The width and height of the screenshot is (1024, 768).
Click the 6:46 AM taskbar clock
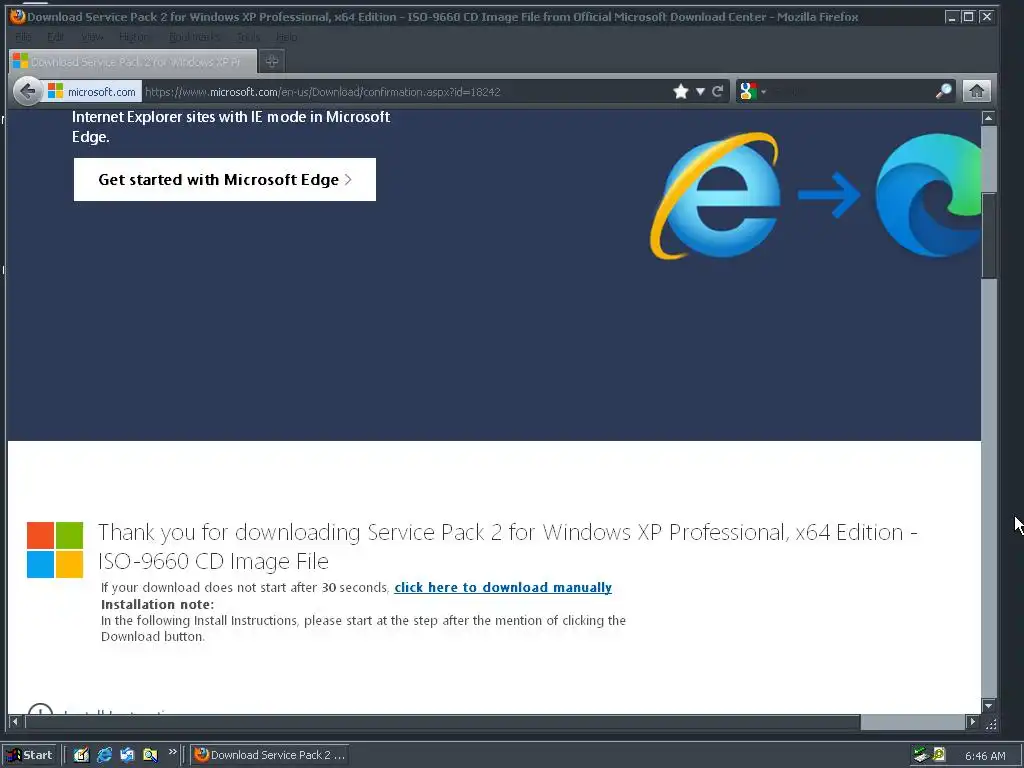[x=985, y=756]
